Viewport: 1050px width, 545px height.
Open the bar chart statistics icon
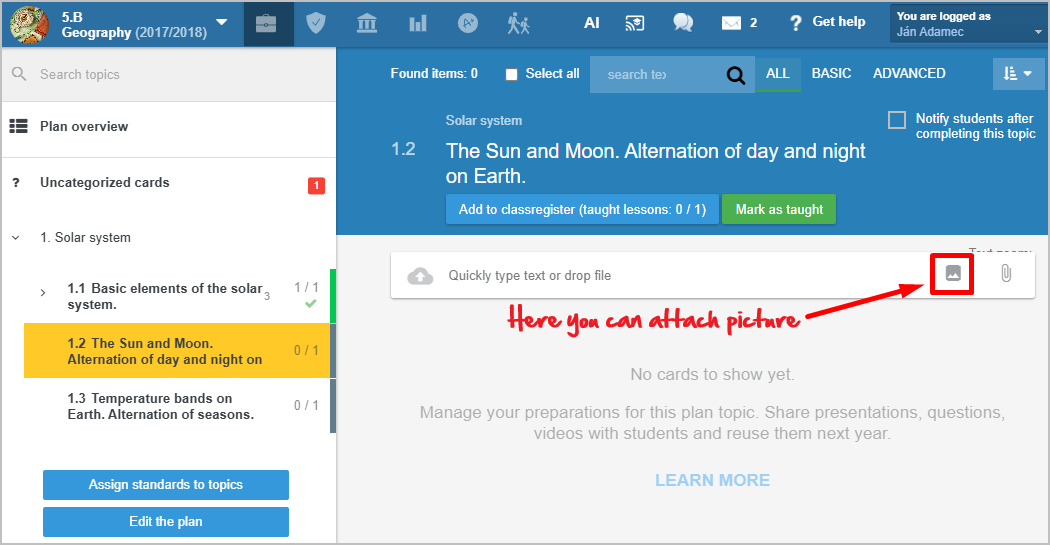(x=417, y=23)
